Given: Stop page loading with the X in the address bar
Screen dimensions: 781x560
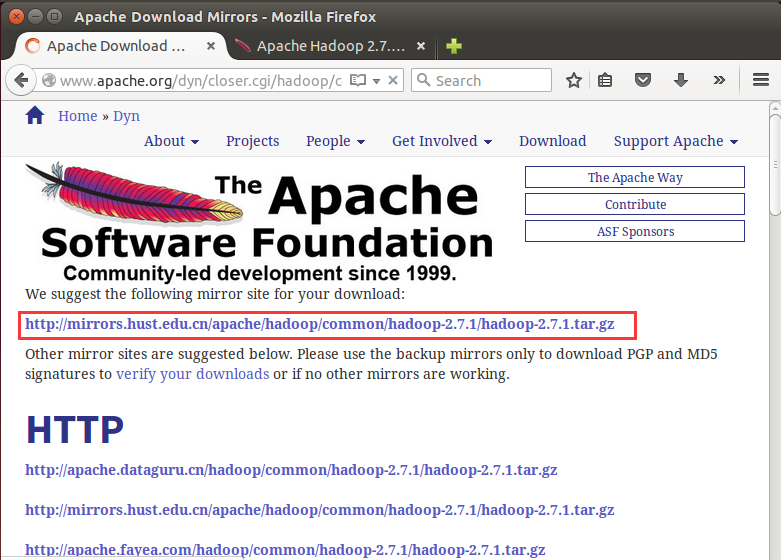Looking at the screenshot, I should click(x=393, y=80).
